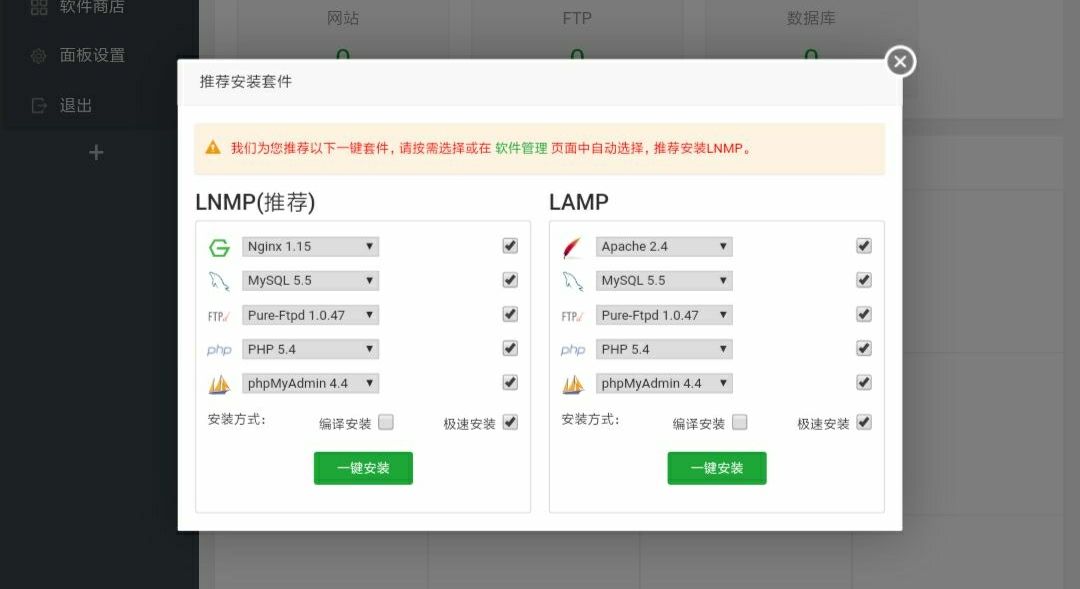Open LNMP PHP 5.4 version dropdown
The image size is (1080, 589).
click(x=310, y=349)
